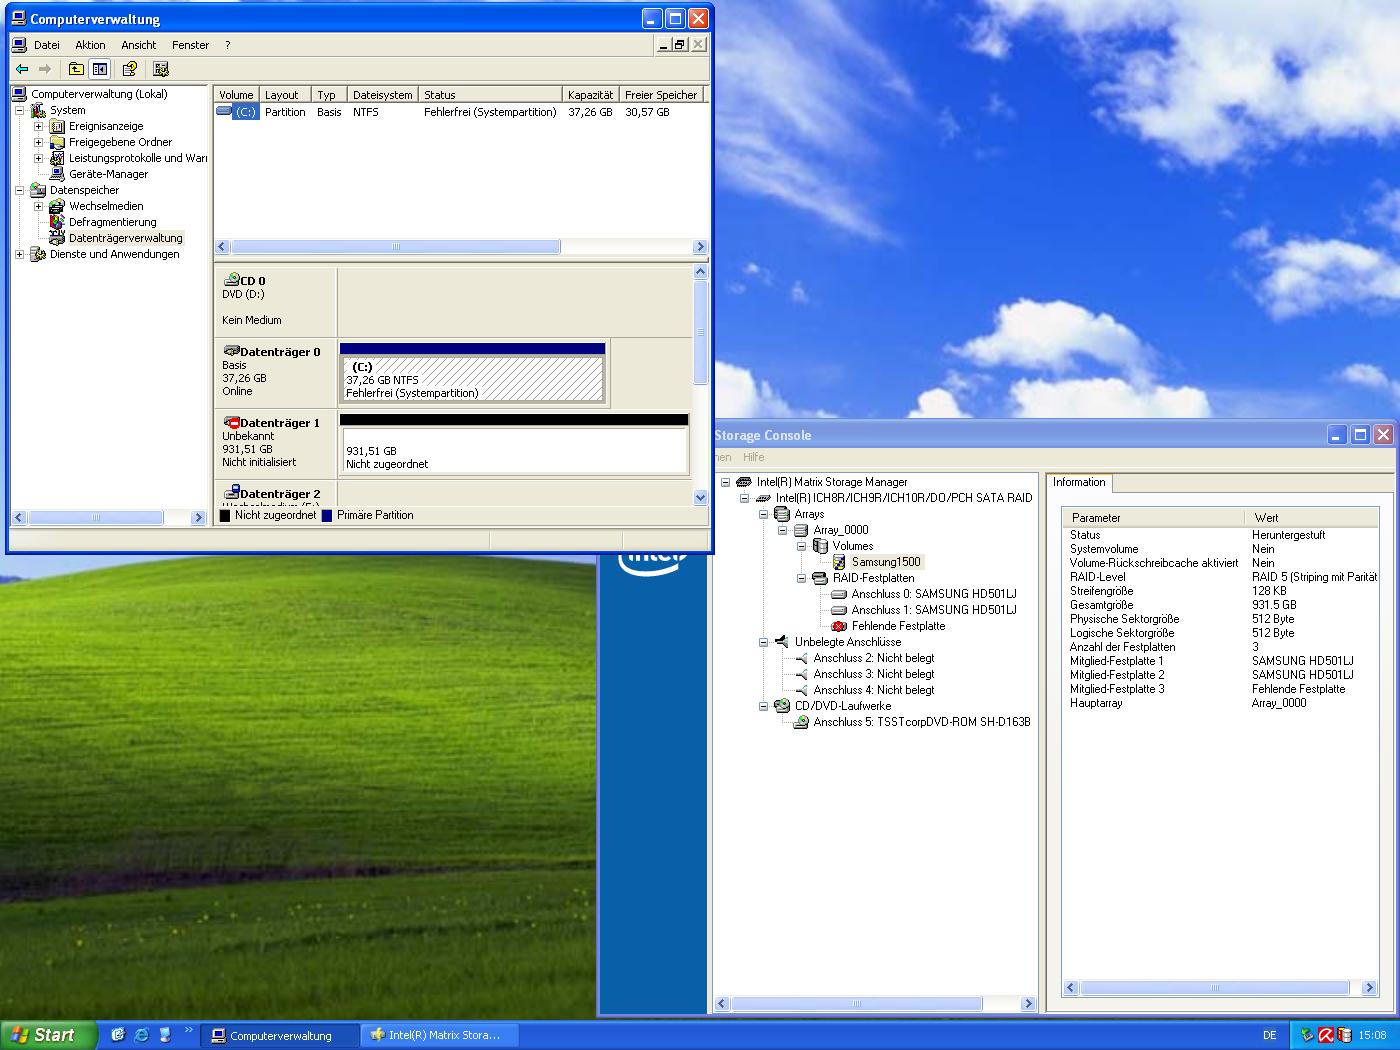Select the Ereignisanzeige icon in the tree
The image size is (1400, 1050).
[57, 126]
